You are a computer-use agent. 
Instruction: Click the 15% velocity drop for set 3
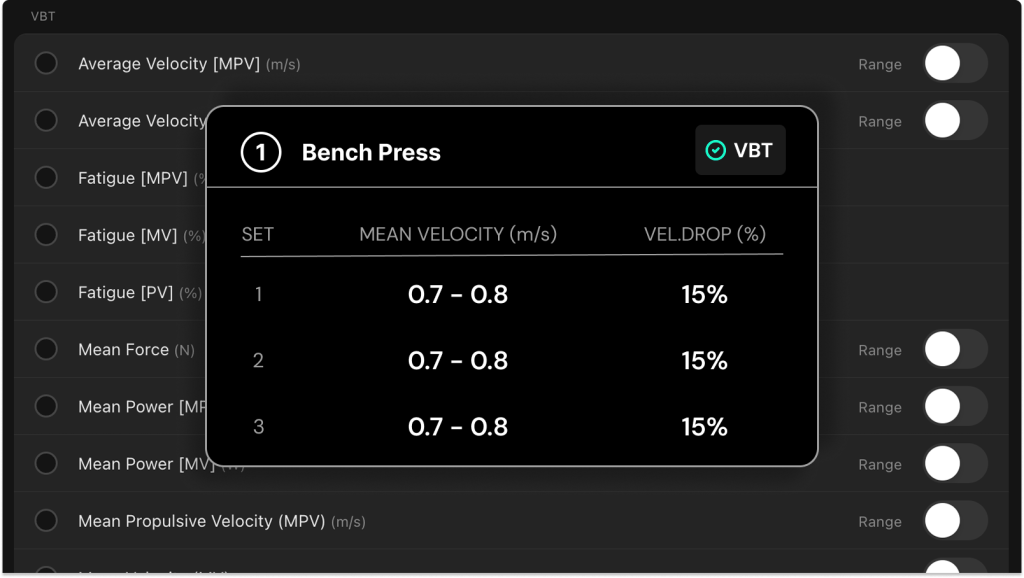704,426
